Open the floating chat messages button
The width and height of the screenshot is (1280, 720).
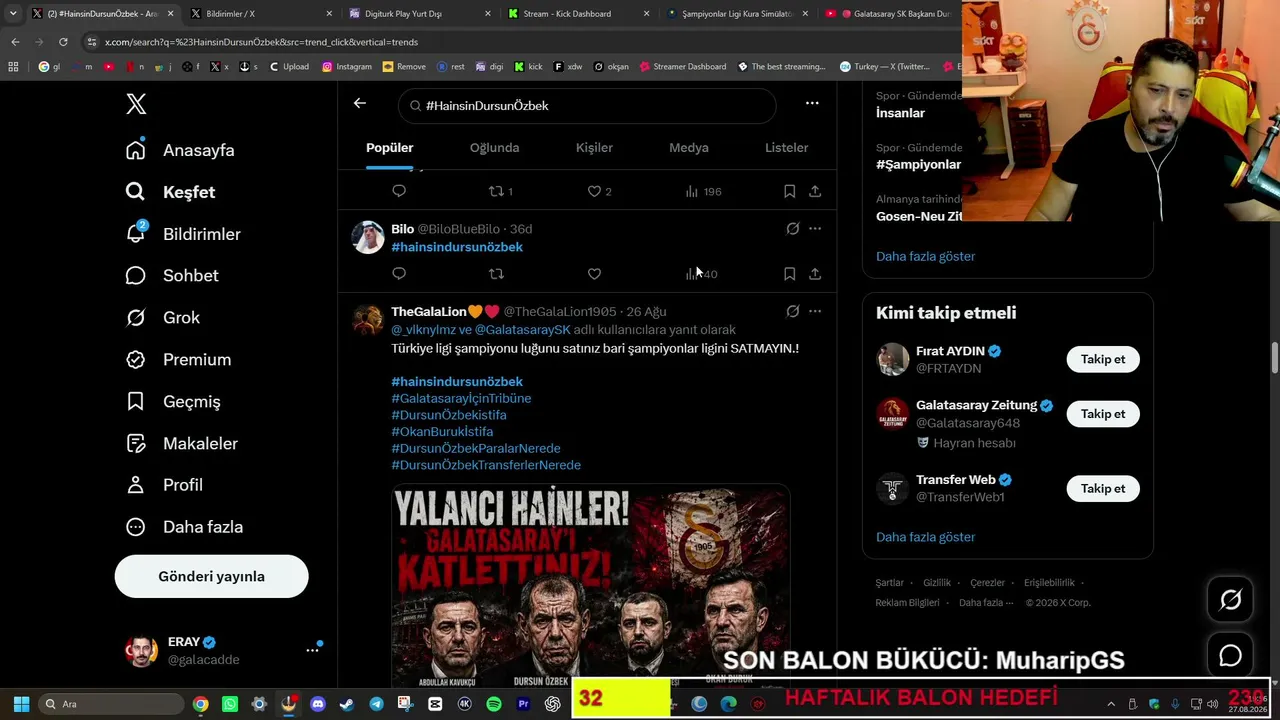tap(1230, 656)
